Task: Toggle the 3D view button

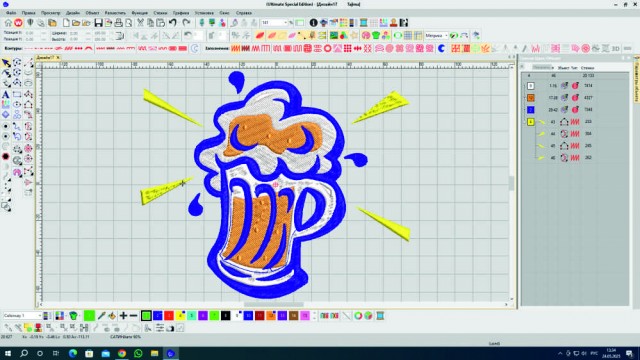Action: [616, 49]
